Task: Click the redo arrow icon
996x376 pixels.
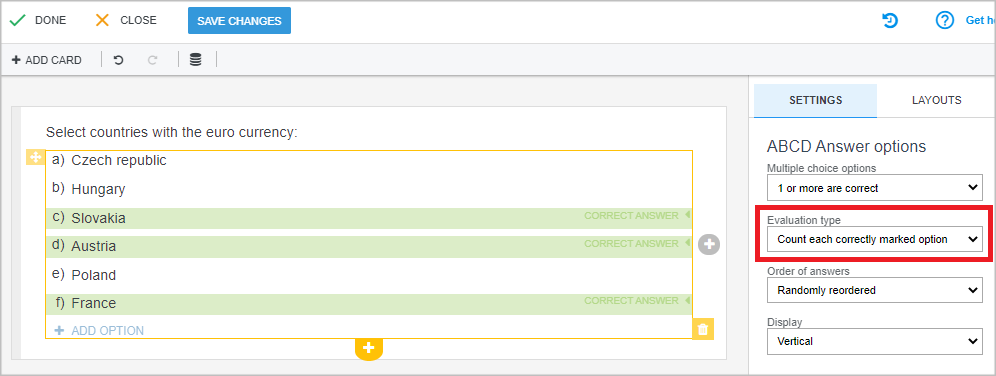Action: click(152, 60)
